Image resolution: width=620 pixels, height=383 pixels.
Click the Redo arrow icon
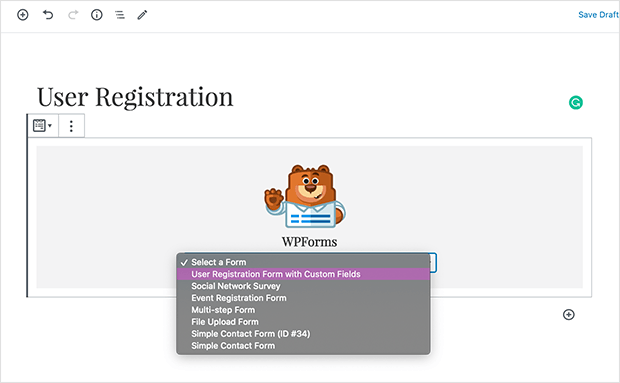point(73,15)
